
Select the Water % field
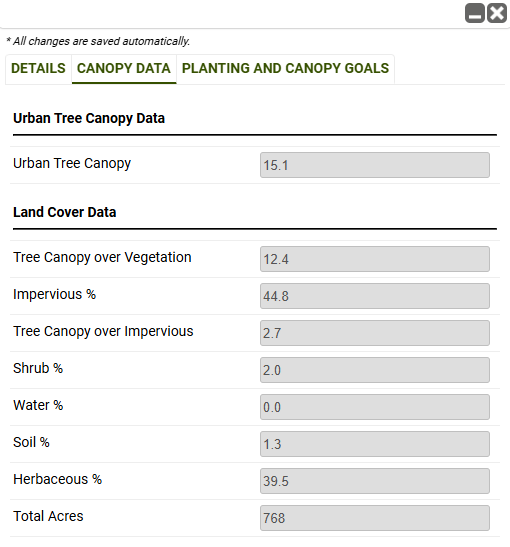point(375,407)
